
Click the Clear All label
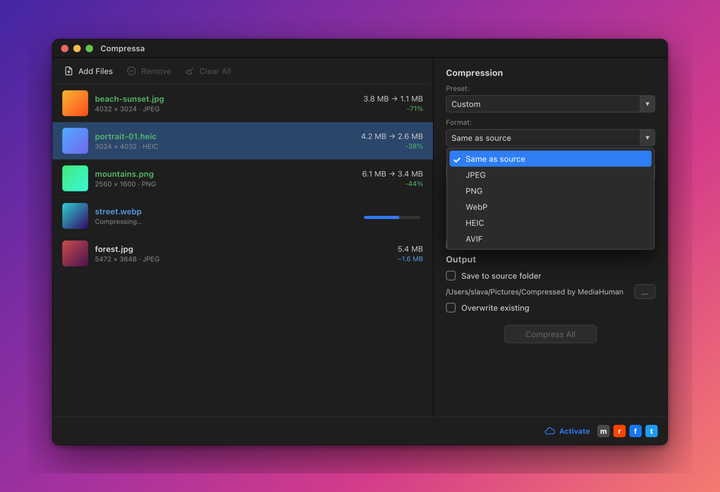[x=215, y=71]
